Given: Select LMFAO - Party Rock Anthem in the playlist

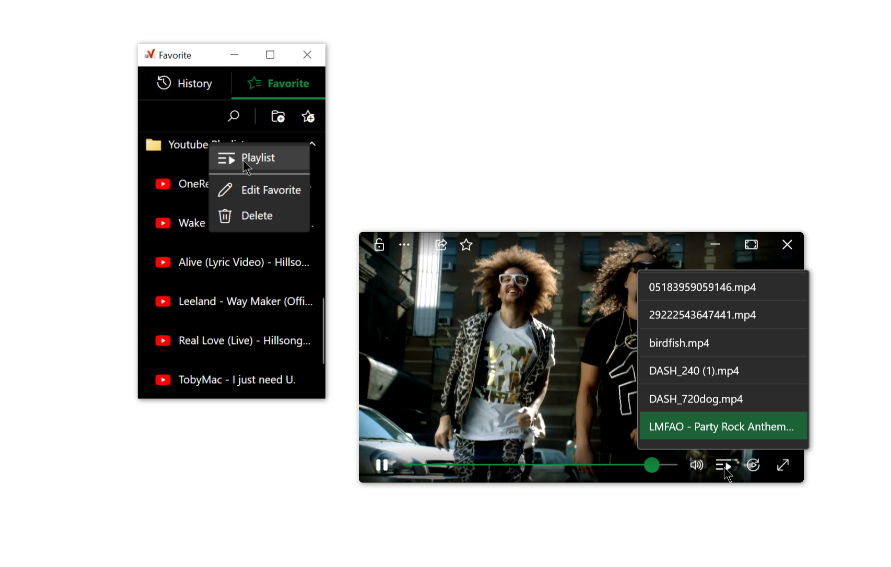Looking at the screenshot, I should coord(723,427).
